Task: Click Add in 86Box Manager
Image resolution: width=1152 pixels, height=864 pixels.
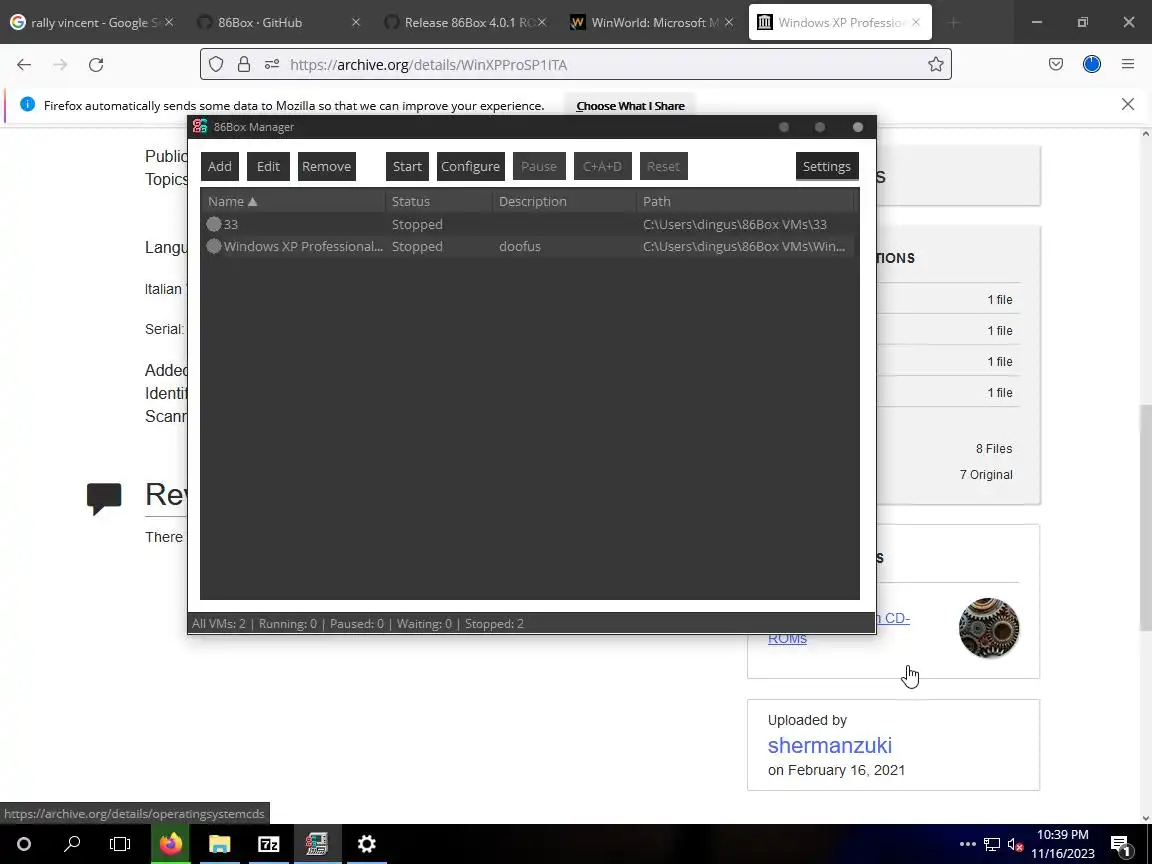Action: pyautogui.click(x=220, y=166)
